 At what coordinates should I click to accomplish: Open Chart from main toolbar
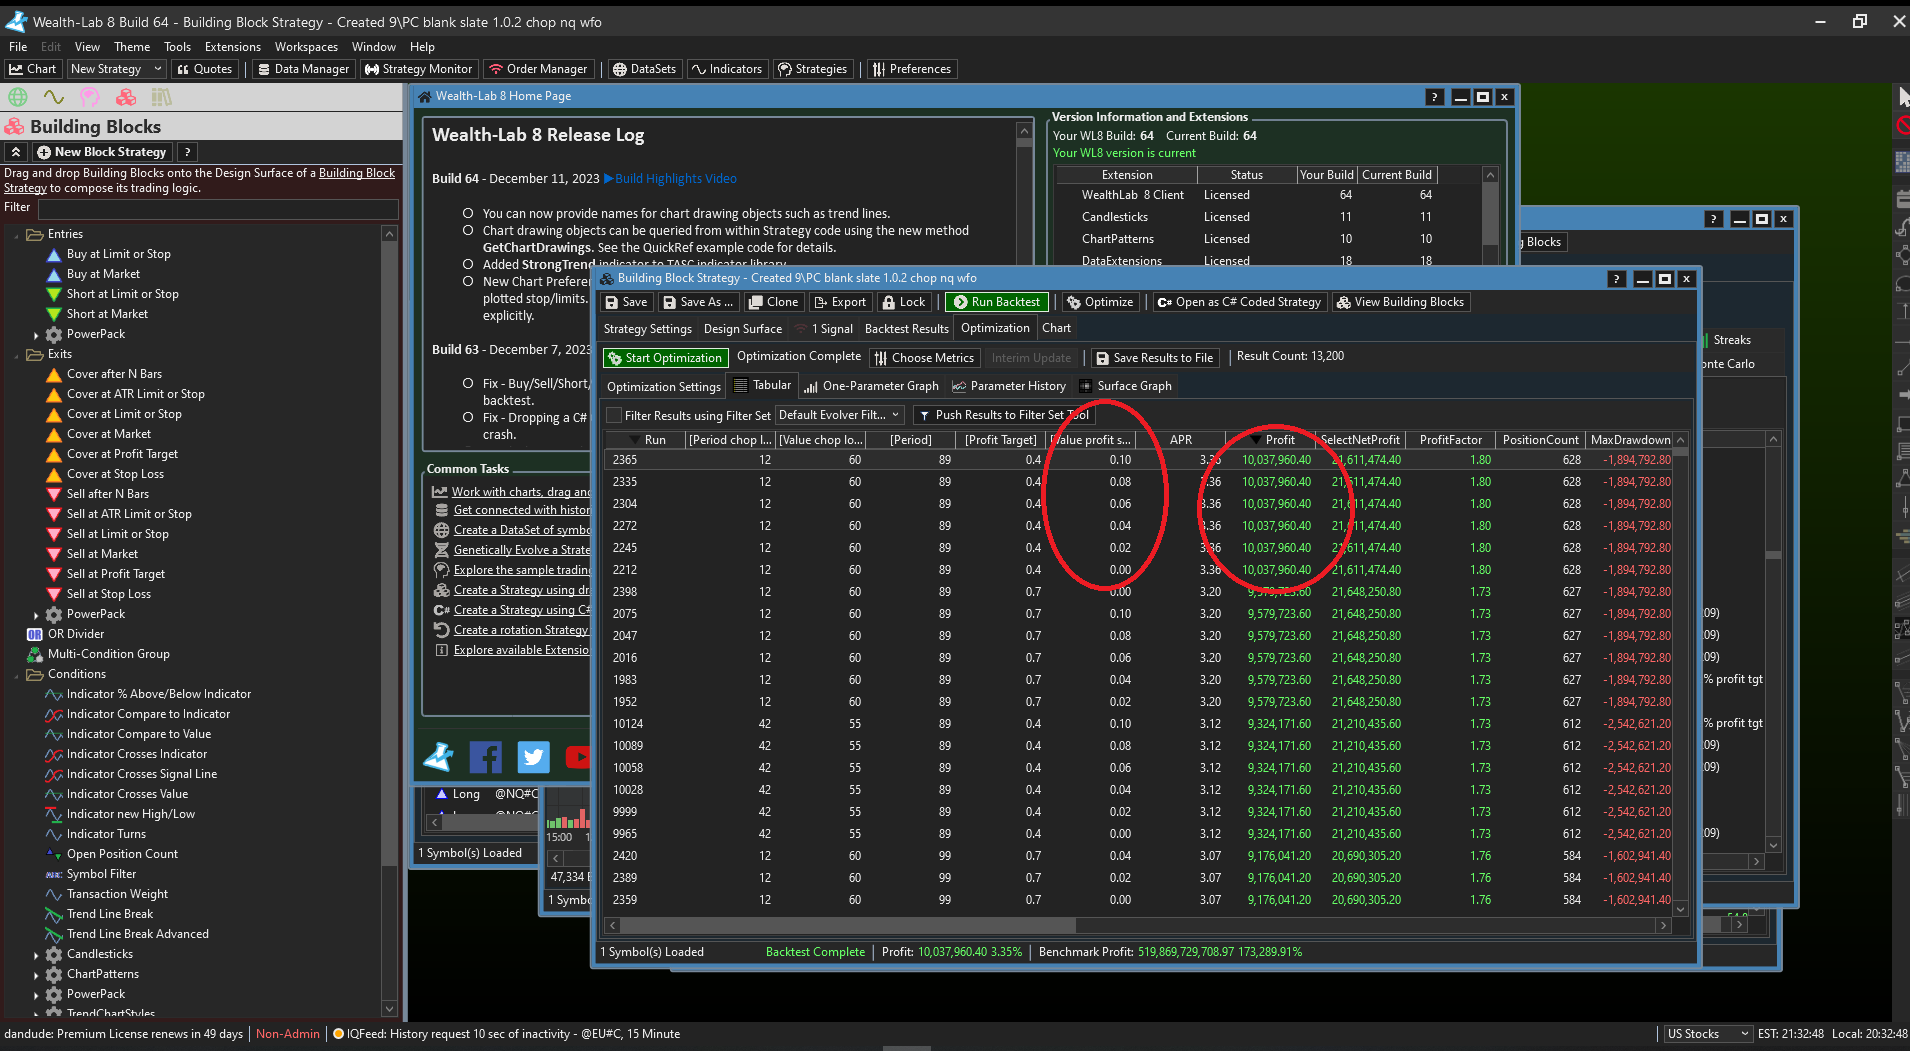pyautogui.click(x=32, y=69)
